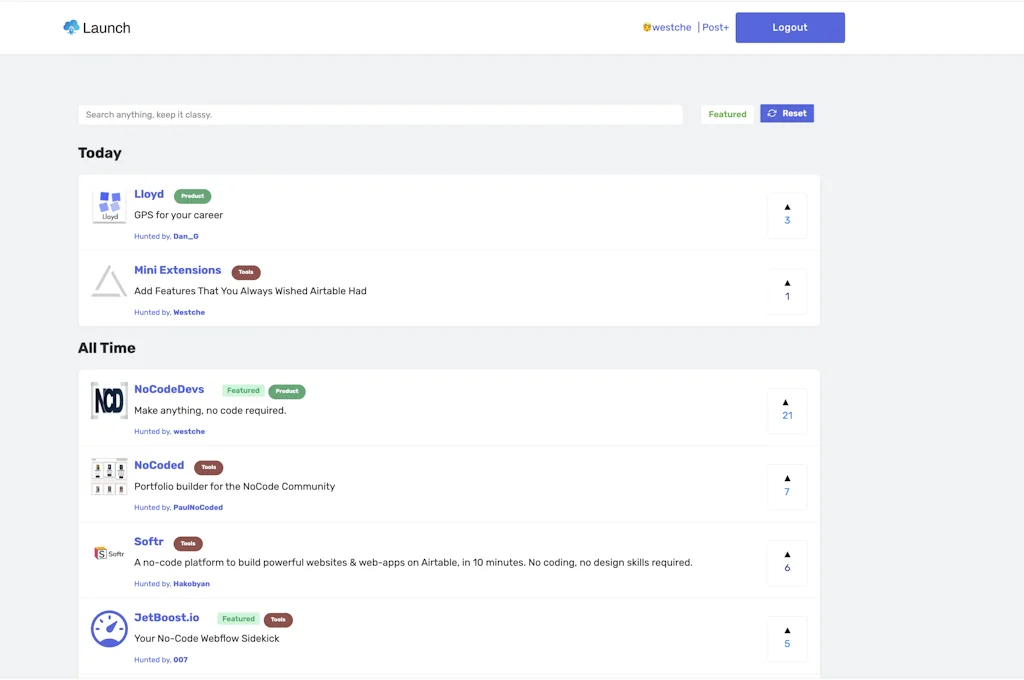Filter by the Tools tag on Softr
This screenshot has width=1024, height=680.
[188, 544]
